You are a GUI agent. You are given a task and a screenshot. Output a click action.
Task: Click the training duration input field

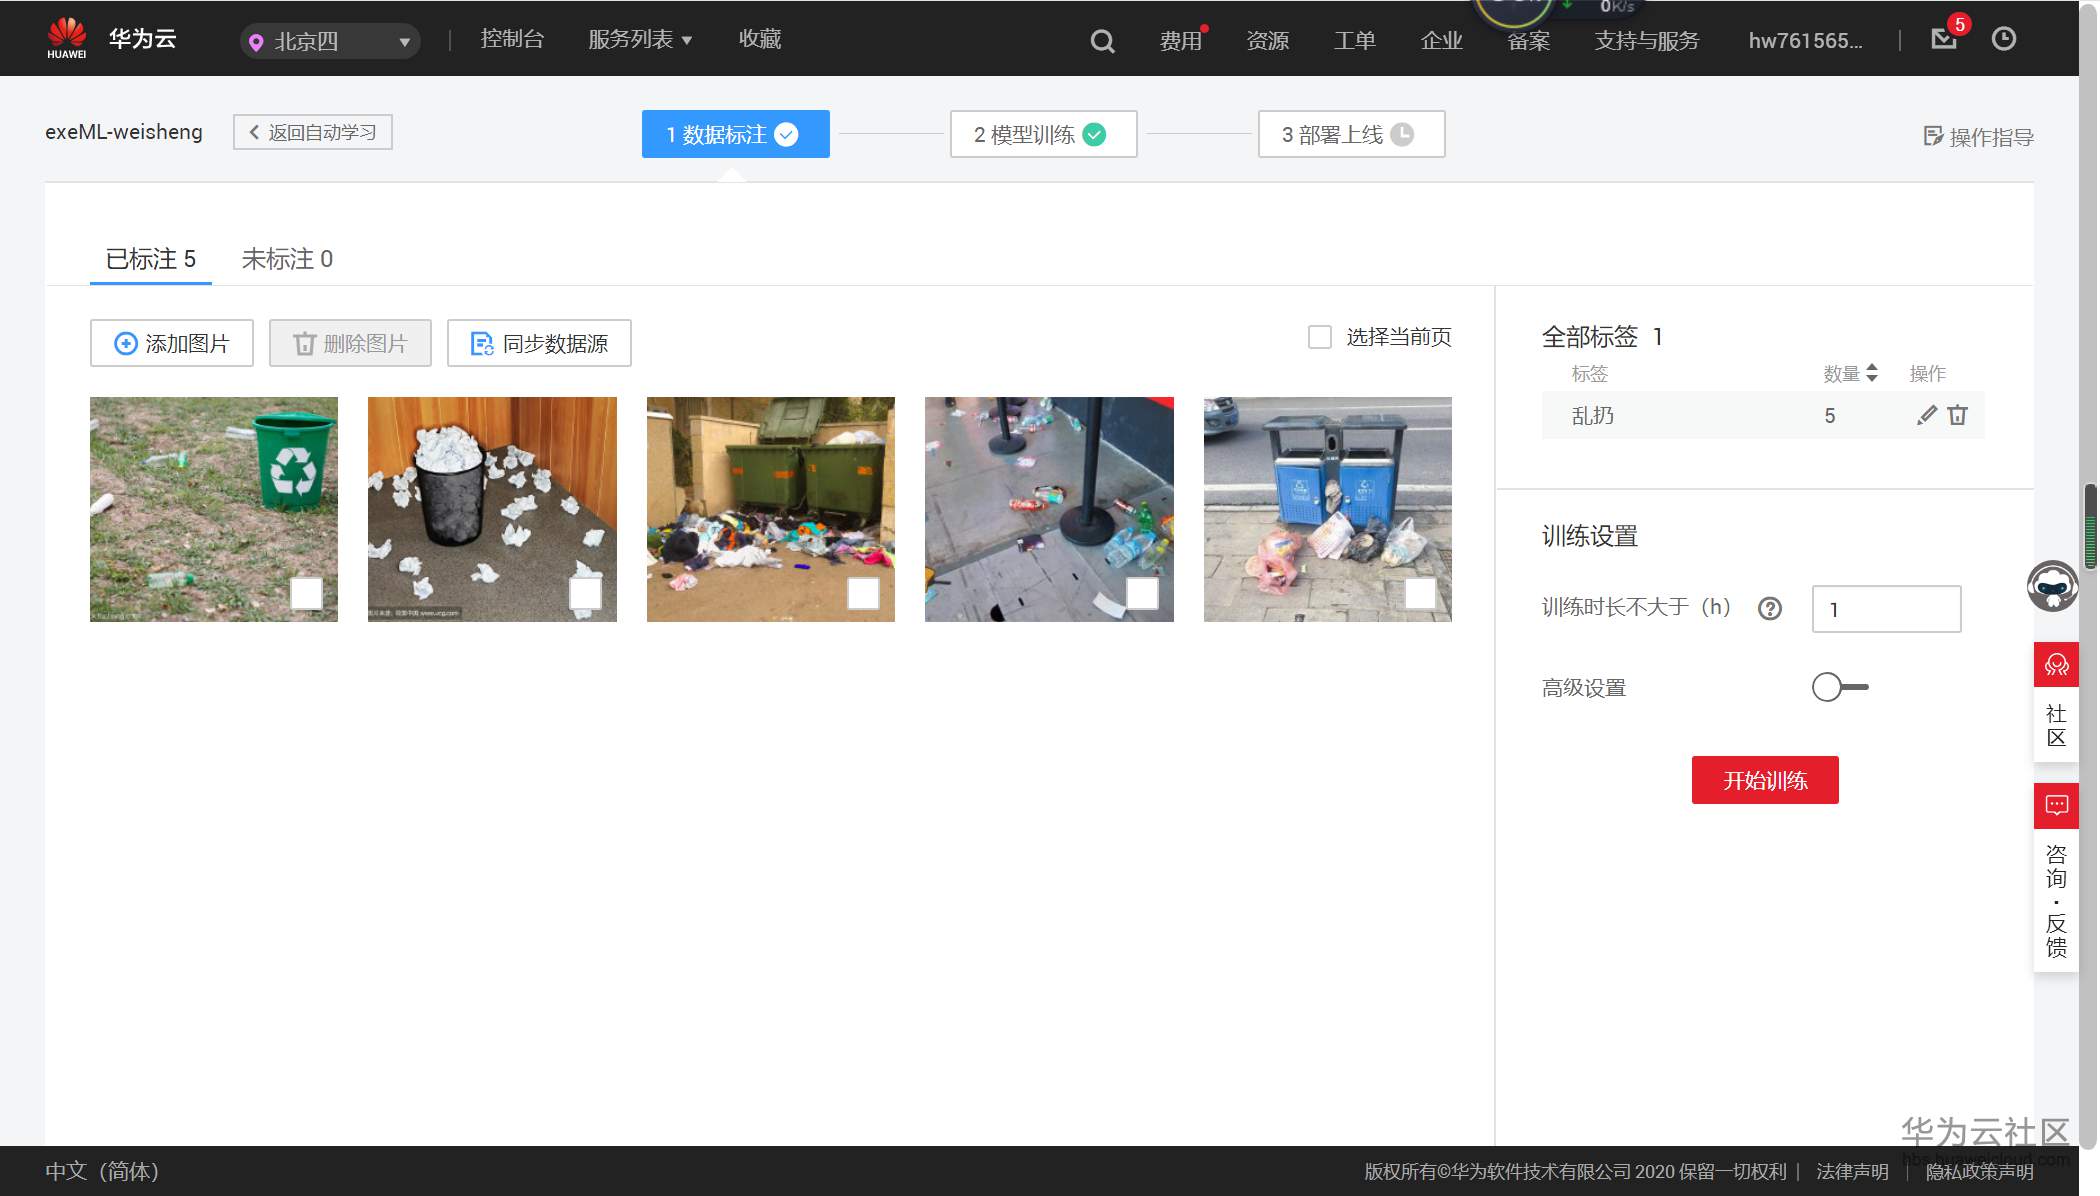coord(1885,609)
